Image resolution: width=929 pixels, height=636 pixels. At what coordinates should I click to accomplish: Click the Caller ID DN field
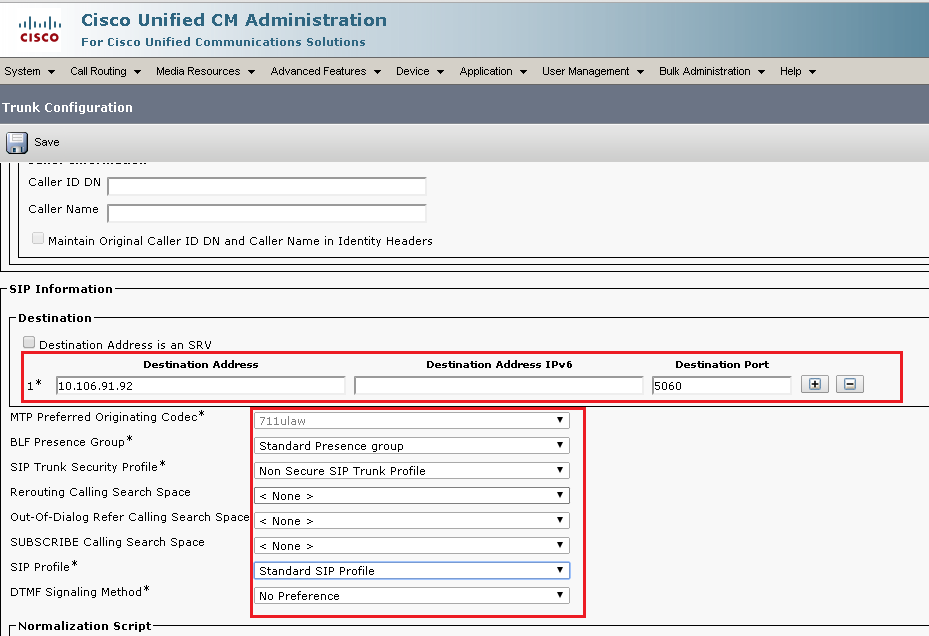(x=267, y=186)
